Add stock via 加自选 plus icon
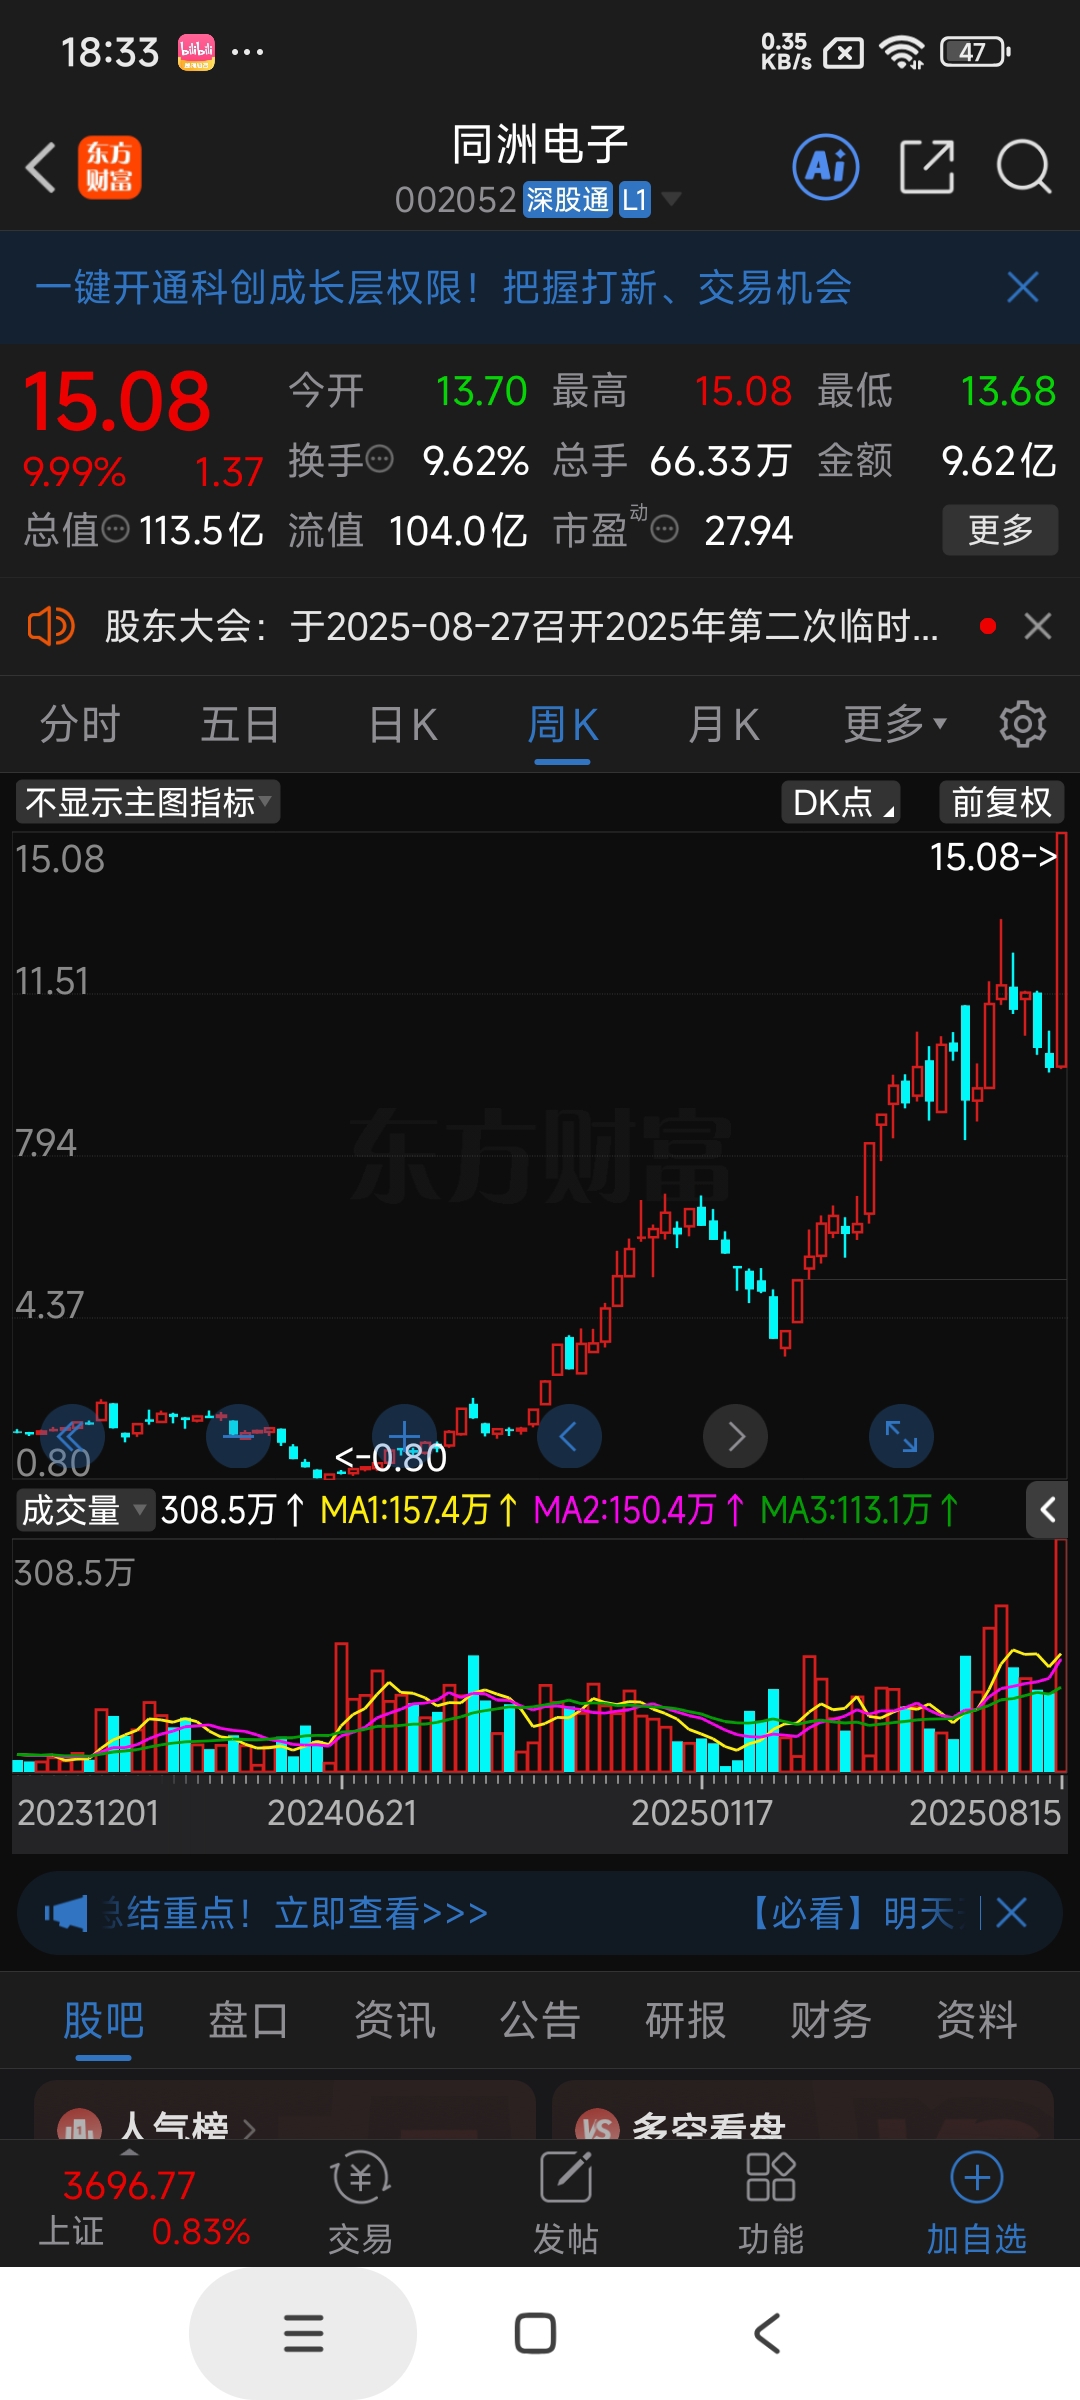Image resolution: width=1080 pixels, height=2400 pixels. [x=977, y=2204]
